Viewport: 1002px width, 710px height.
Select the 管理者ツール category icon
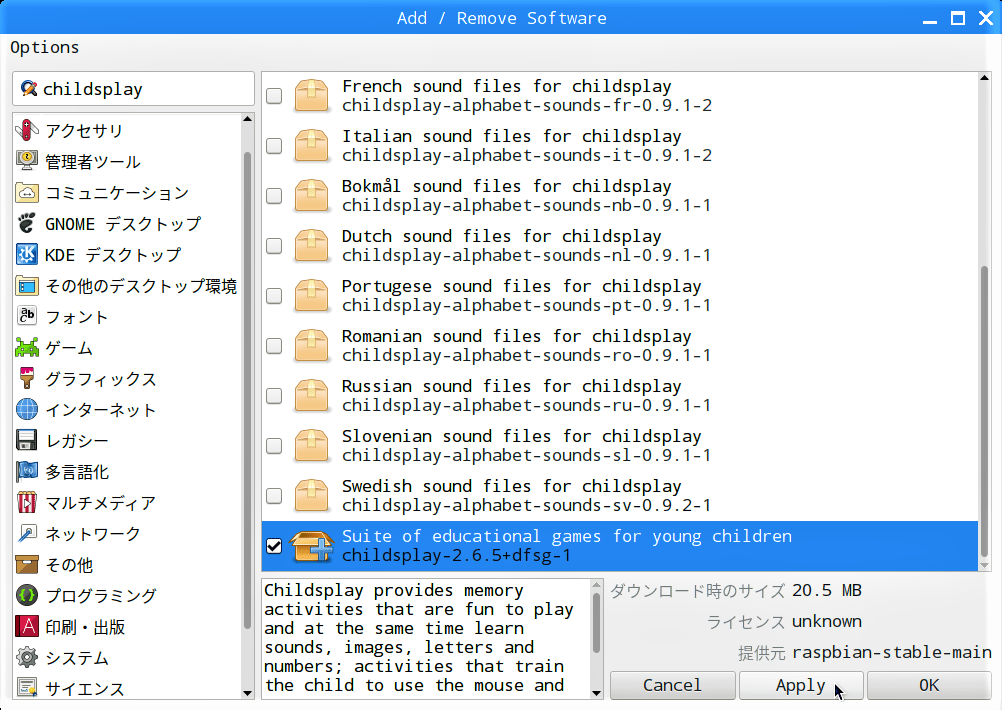pyautogui.click(x=27, y=161)
